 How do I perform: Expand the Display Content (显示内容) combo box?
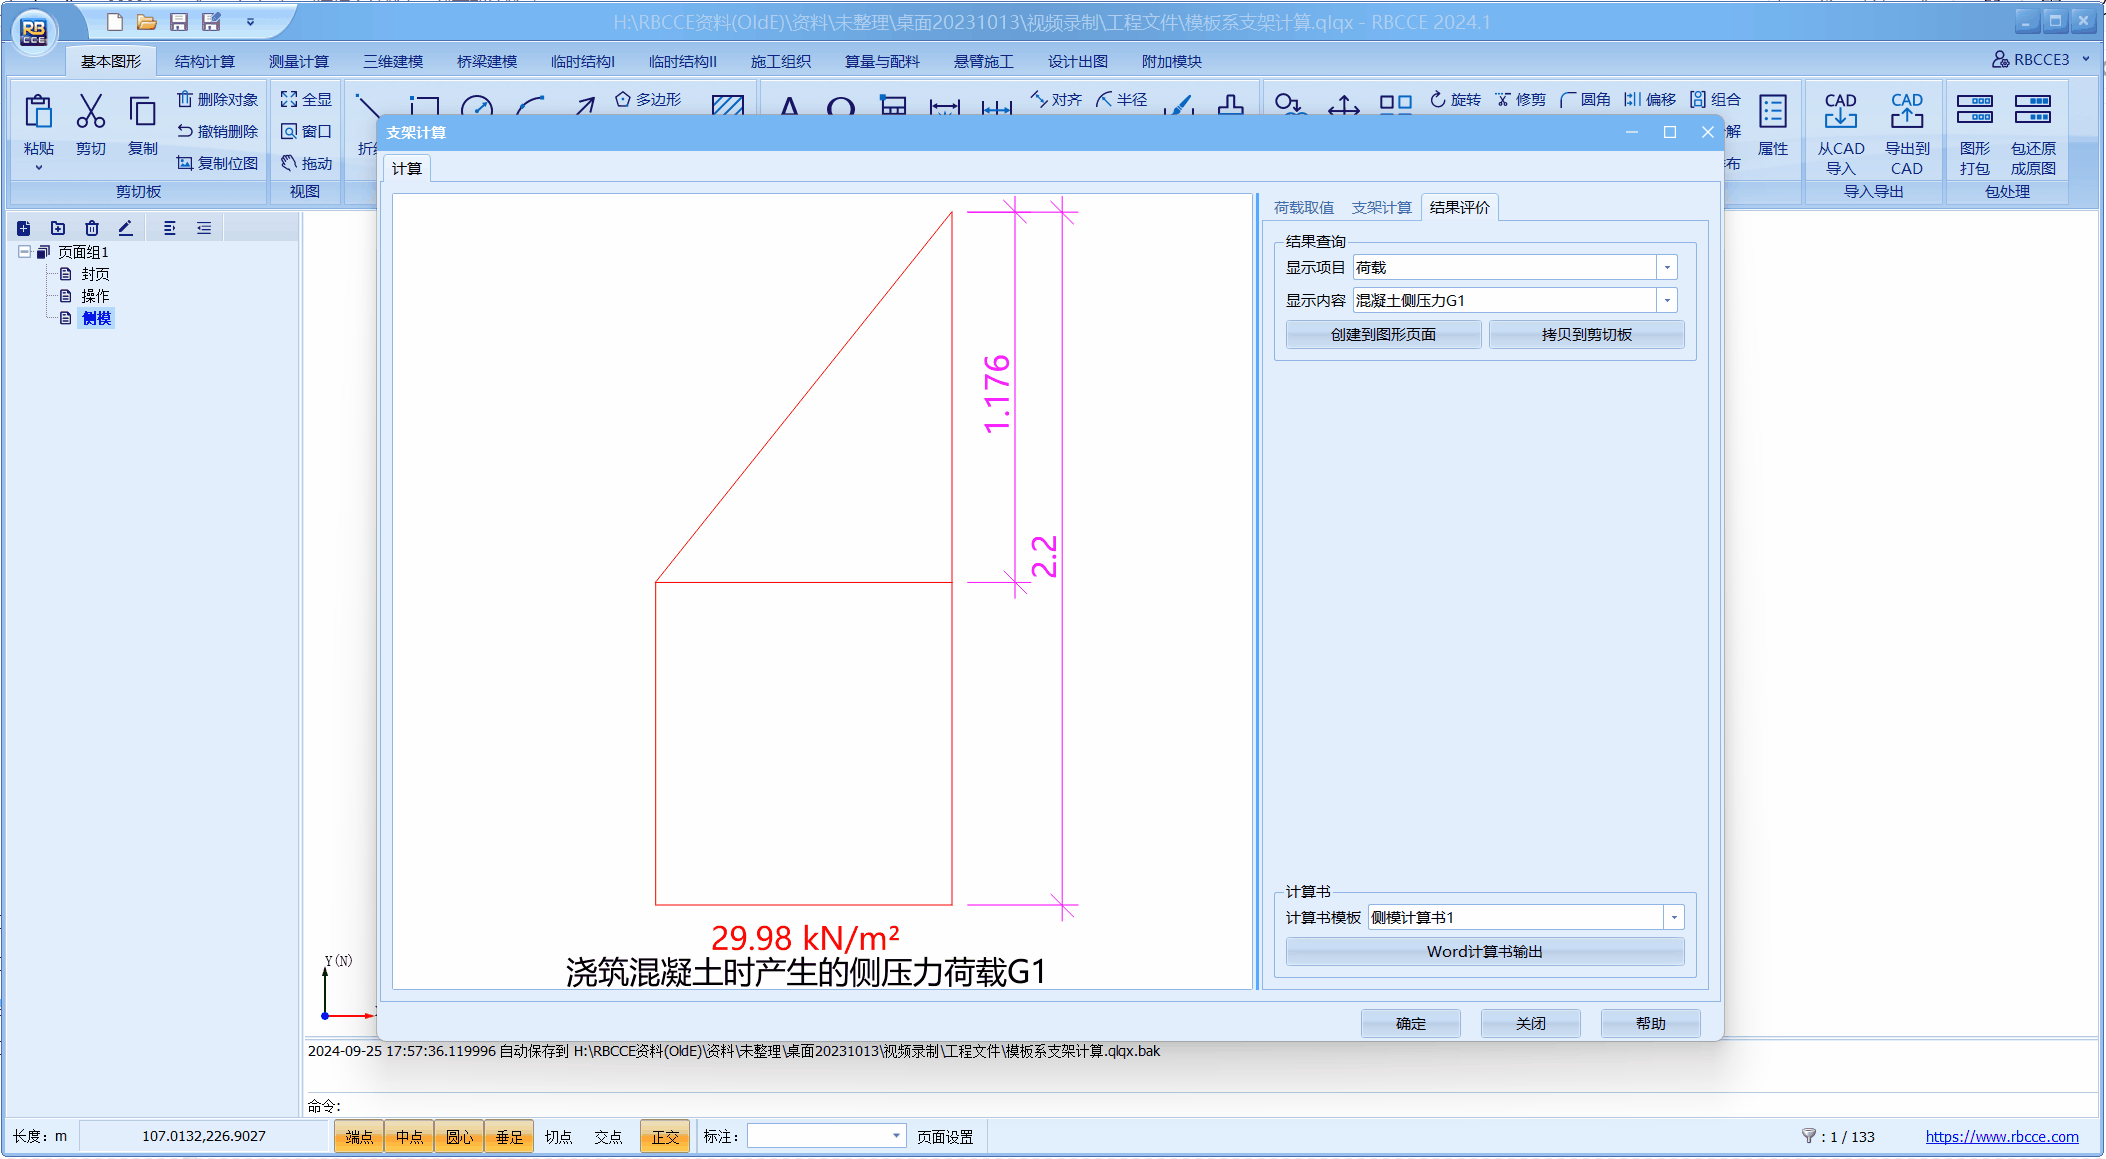click(1666, 301)
